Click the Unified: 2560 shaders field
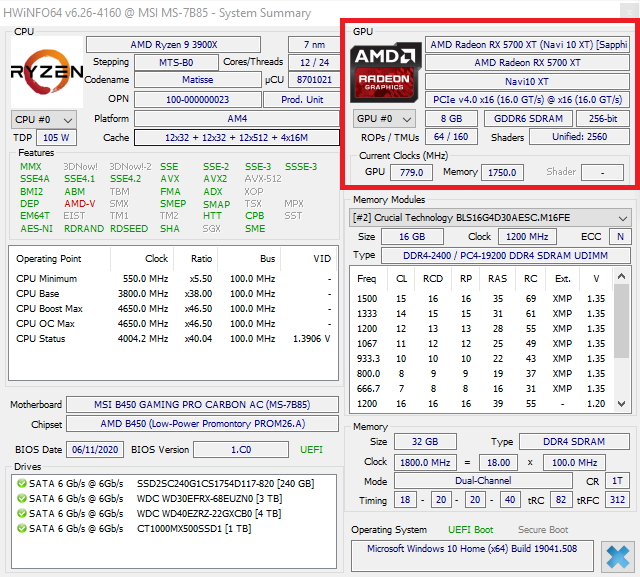 click(579, 137)
